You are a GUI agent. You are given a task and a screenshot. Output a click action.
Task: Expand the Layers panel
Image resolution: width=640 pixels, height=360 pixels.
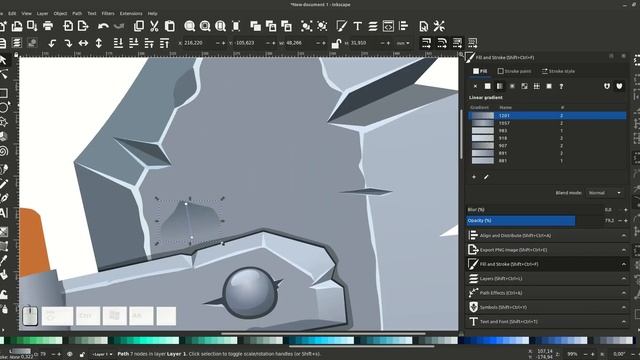pos(547,278)
